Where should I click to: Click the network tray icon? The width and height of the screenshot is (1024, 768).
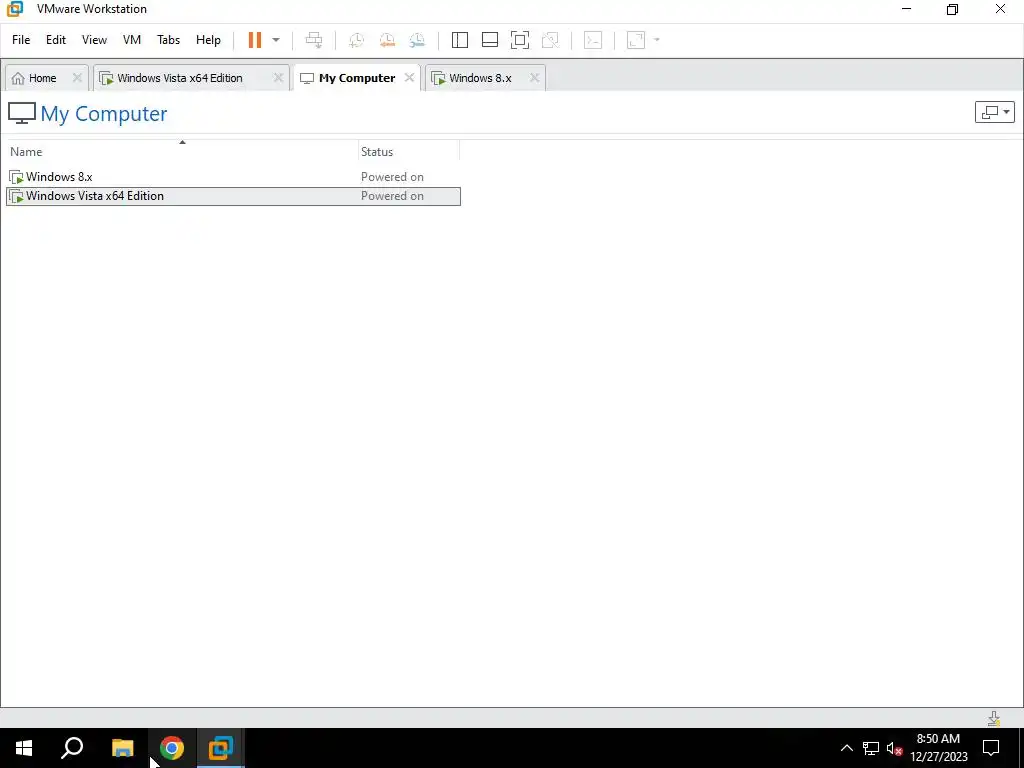871,748
